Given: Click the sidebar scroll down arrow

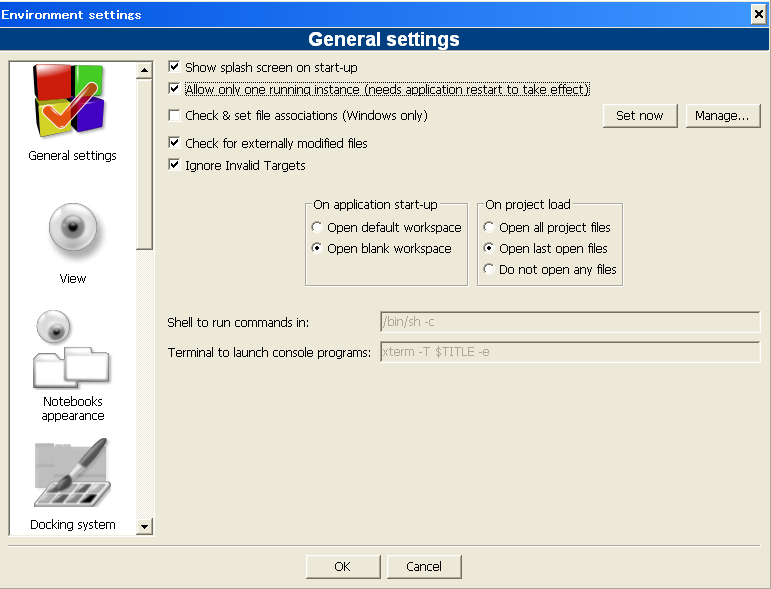Looking at the screenshot, I should [x=145, y=527].
